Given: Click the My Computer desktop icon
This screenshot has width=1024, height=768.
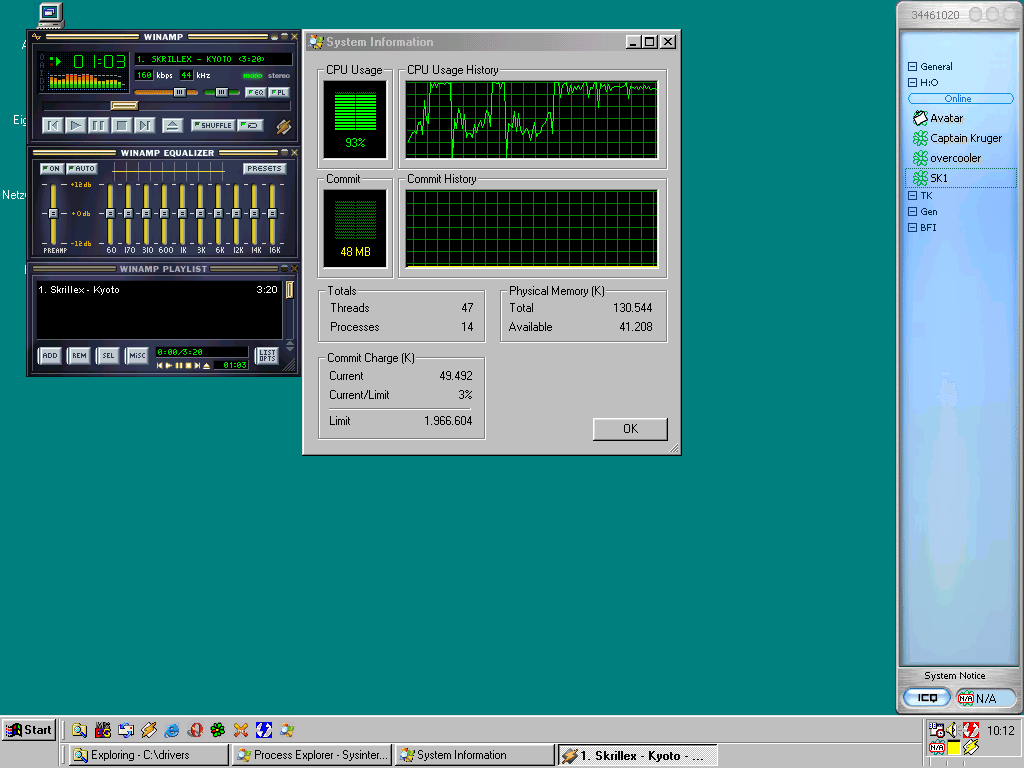Looking at the screenshot, I should pos(50,15).
